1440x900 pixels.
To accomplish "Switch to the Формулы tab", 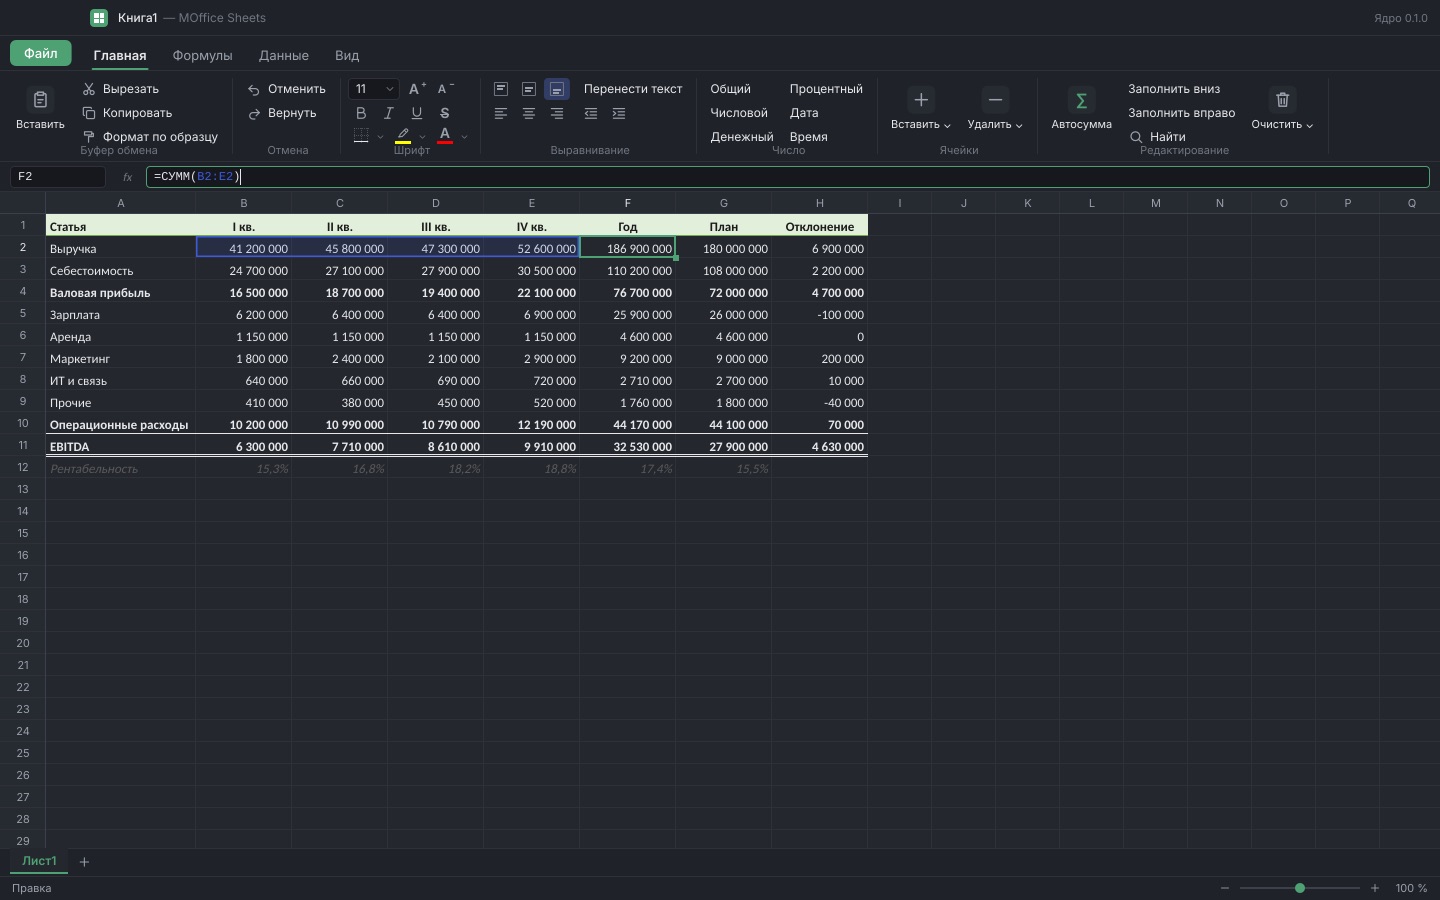I will [x=202, y=55].
